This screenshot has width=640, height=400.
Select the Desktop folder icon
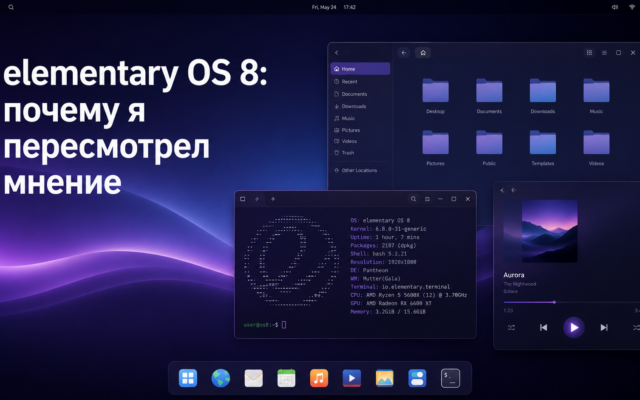coord(436,91)
